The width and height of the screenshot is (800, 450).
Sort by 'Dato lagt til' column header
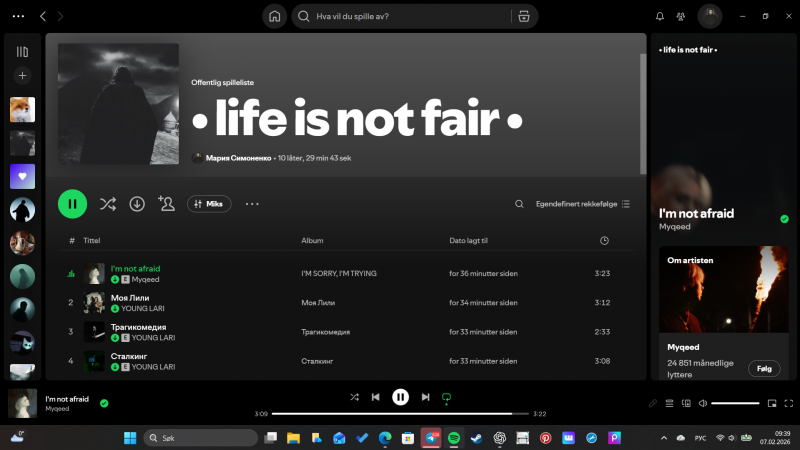pos(468,240)
